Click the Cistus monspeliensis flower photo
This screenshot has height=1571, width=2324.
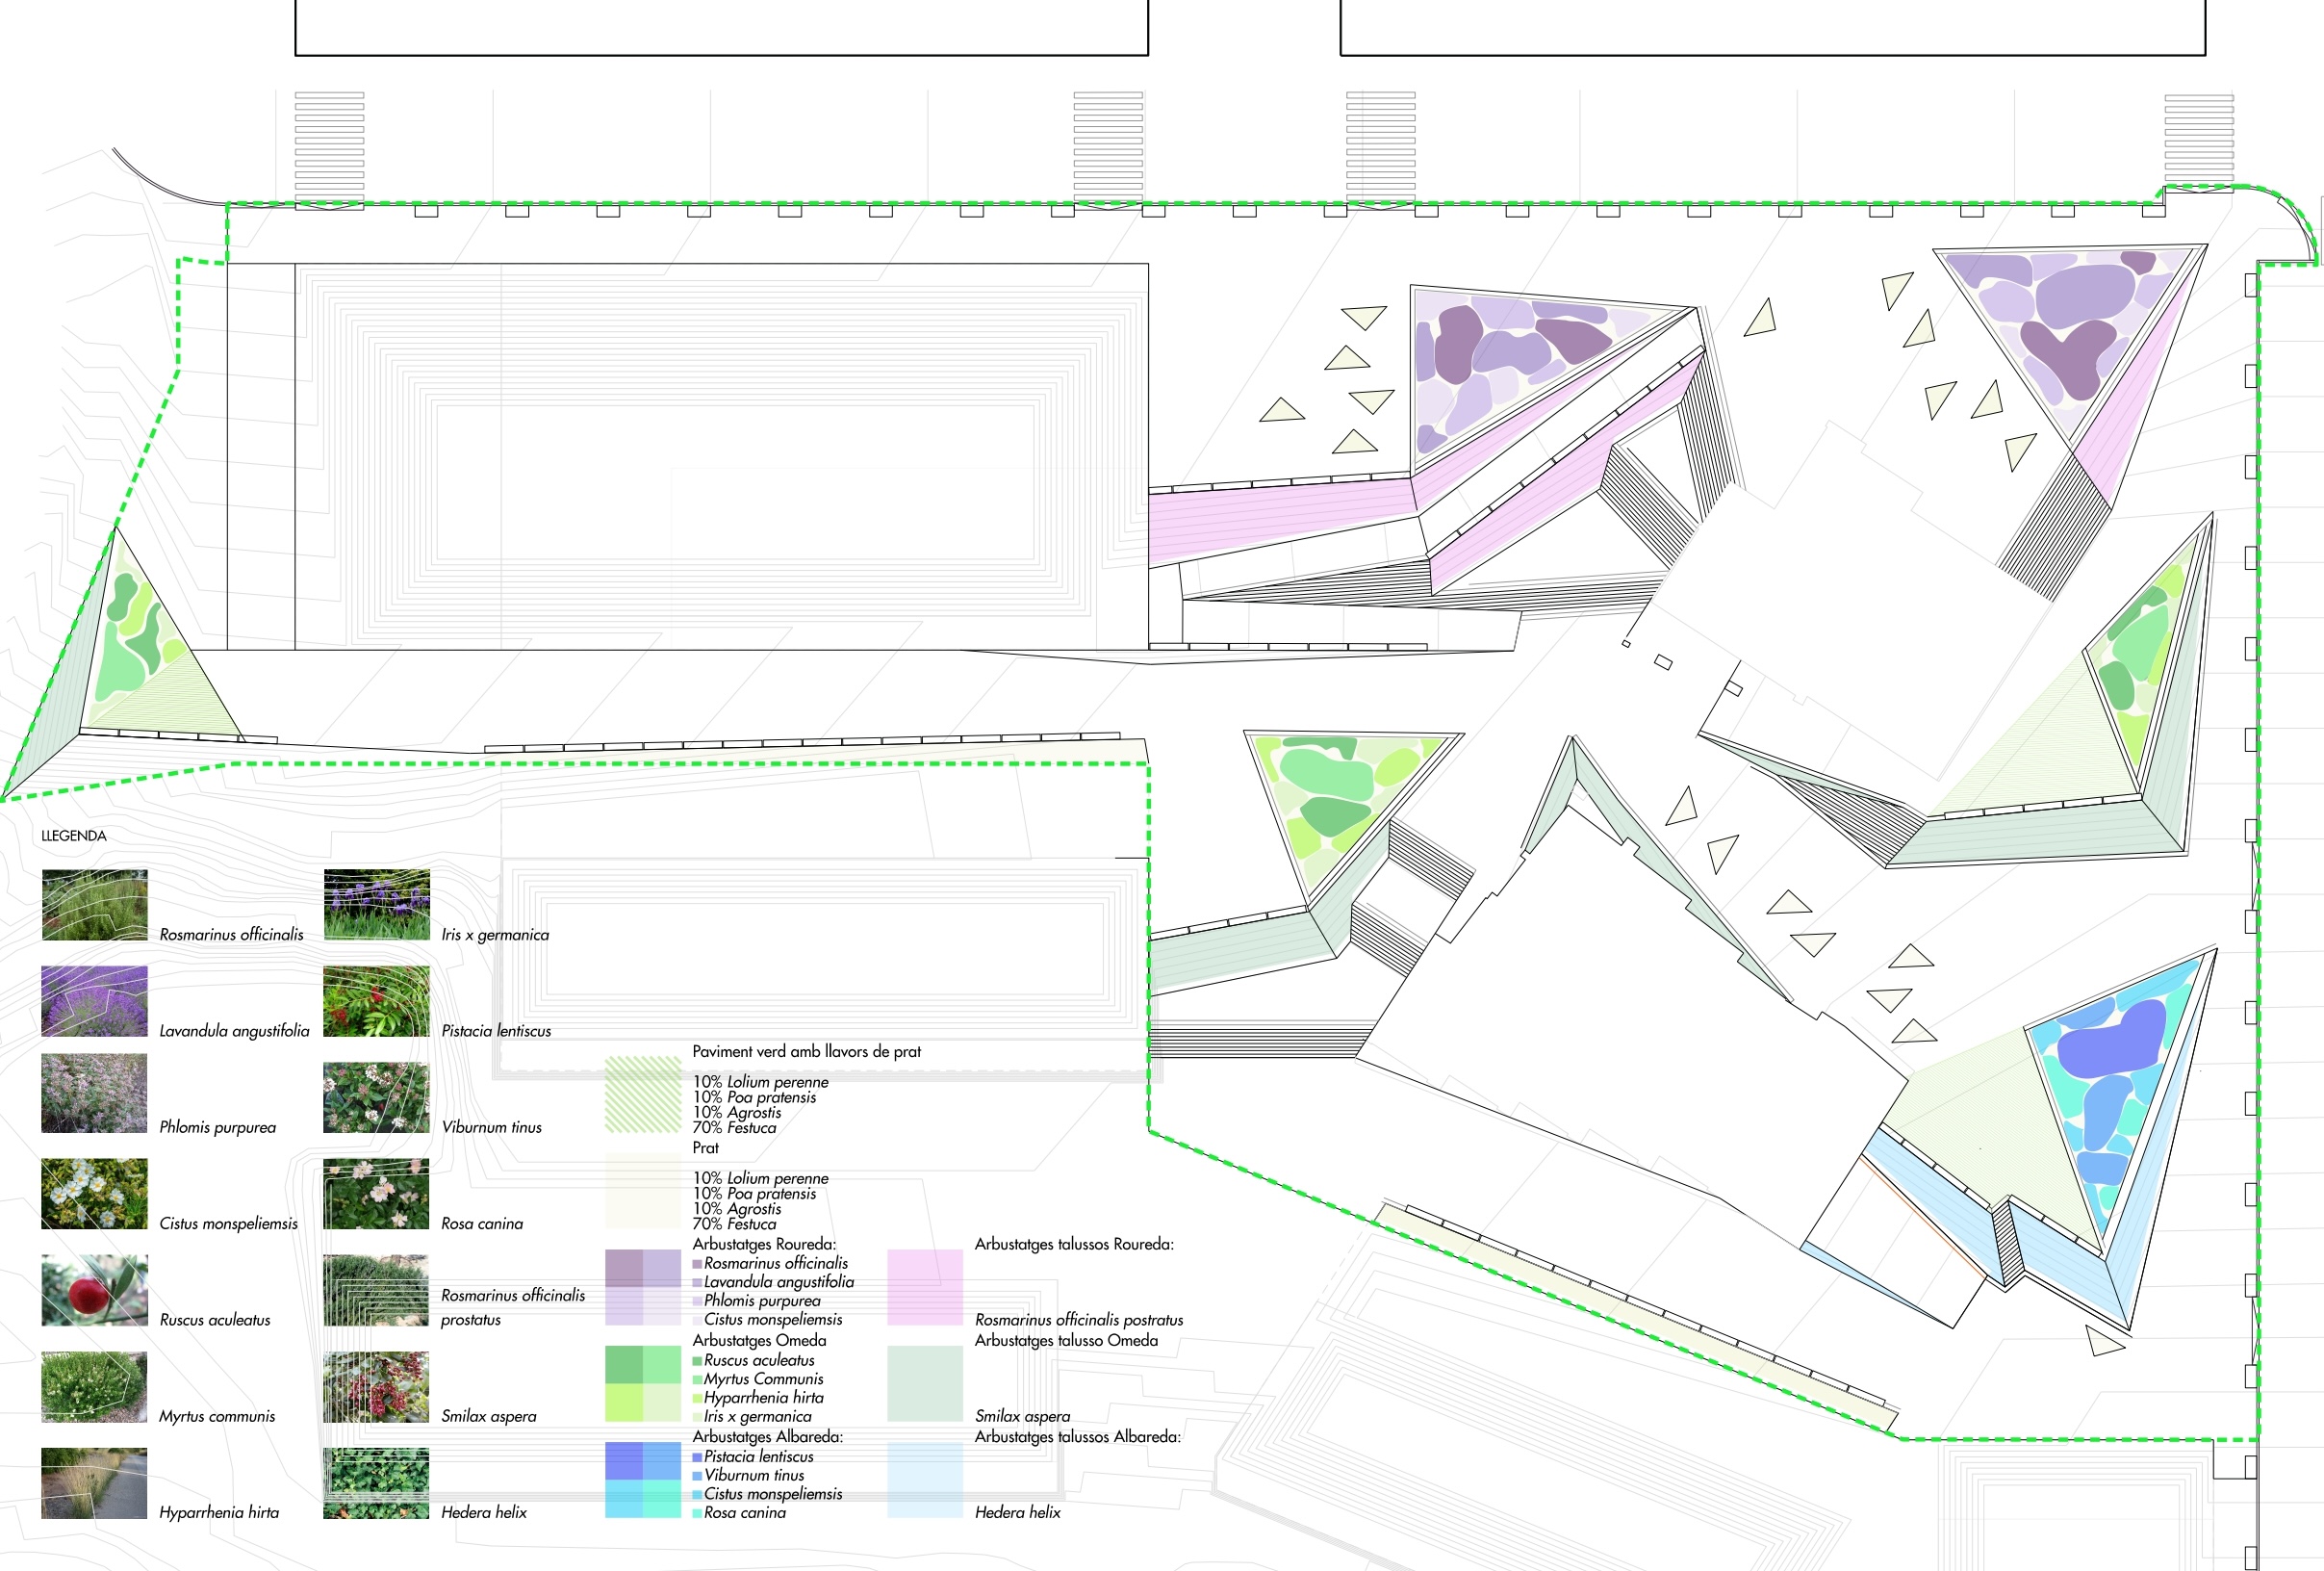click(94, 1194)
